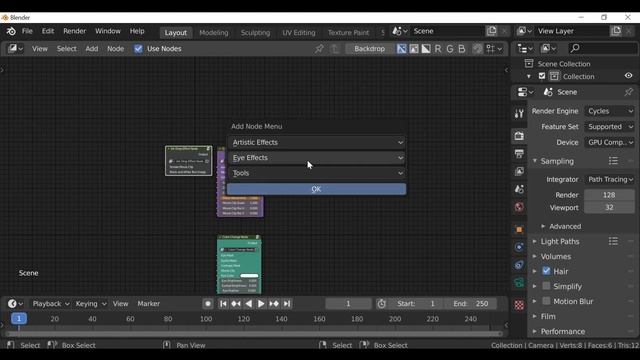The image size is (640, 360).
Task: Open the World properties tab
Action: [x=519, y=207]
